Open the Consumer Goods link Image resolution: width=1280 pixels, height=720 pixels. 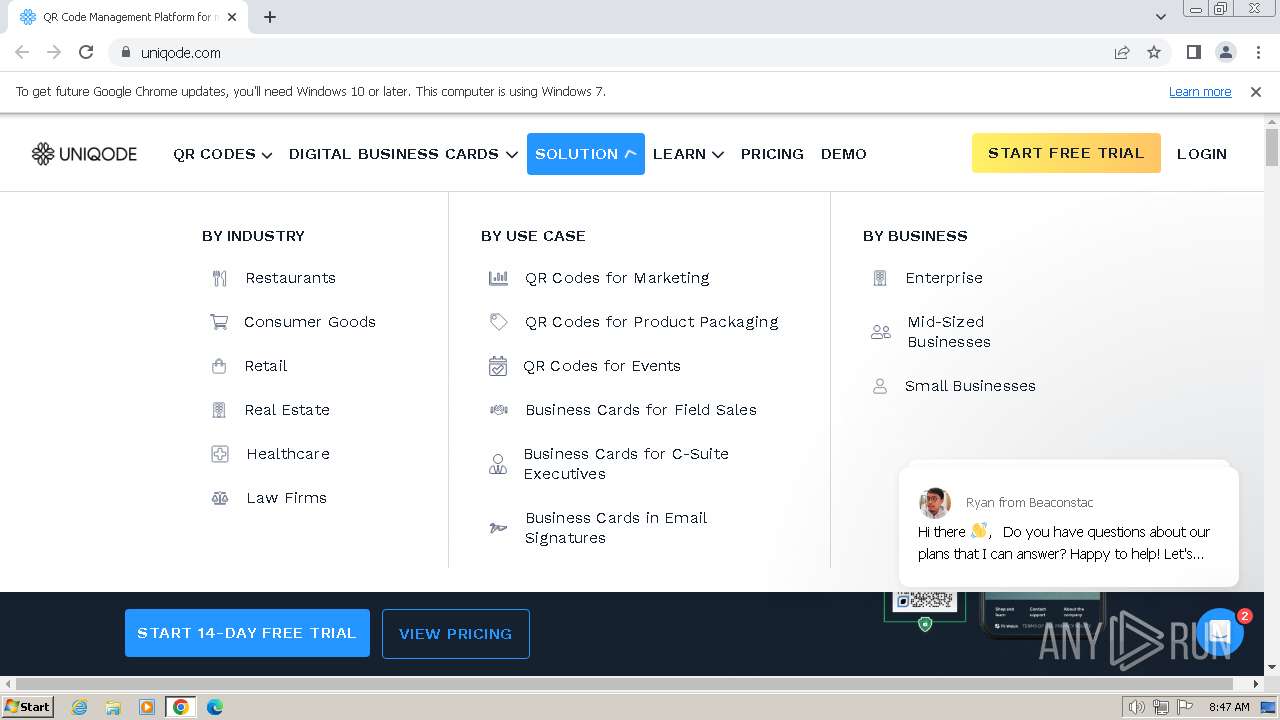point(310,322)
